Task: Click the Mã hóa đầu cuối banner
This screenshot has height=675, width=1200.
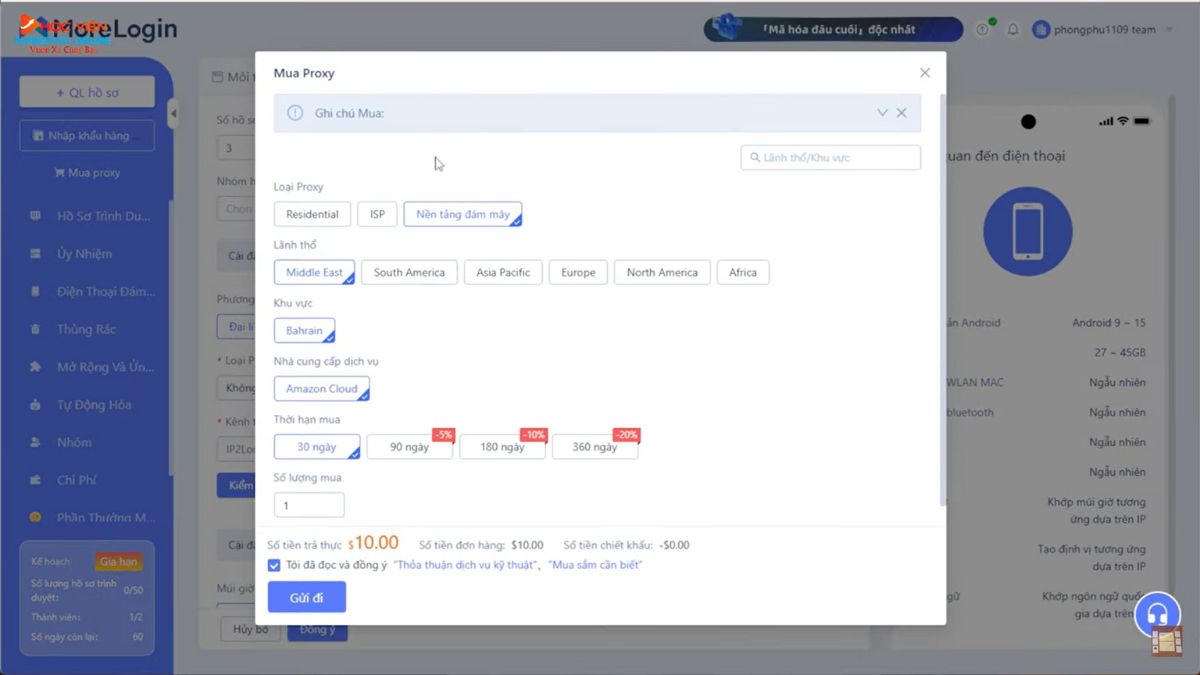Action: pyautogui.click(x=834, y=29)
